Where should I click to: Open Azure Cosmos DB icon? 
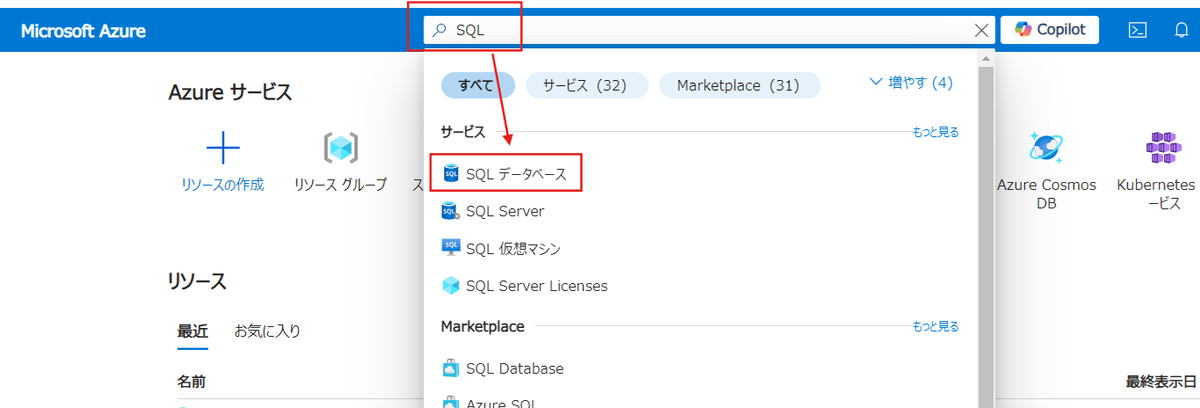1047,148
